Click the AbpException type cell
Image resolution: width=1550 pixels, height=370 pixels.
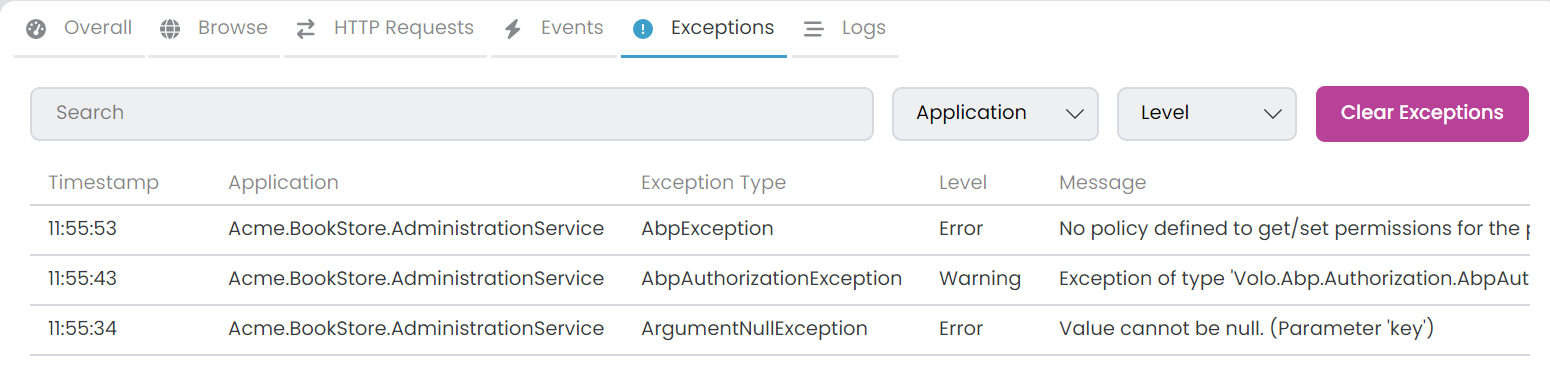tap(707, 229)
